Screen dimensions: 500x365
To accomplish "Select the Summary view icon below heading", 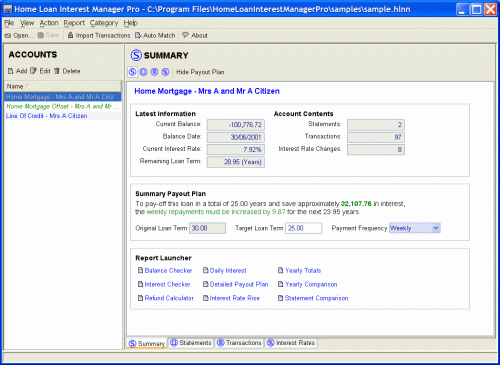I will pos(132,72).
